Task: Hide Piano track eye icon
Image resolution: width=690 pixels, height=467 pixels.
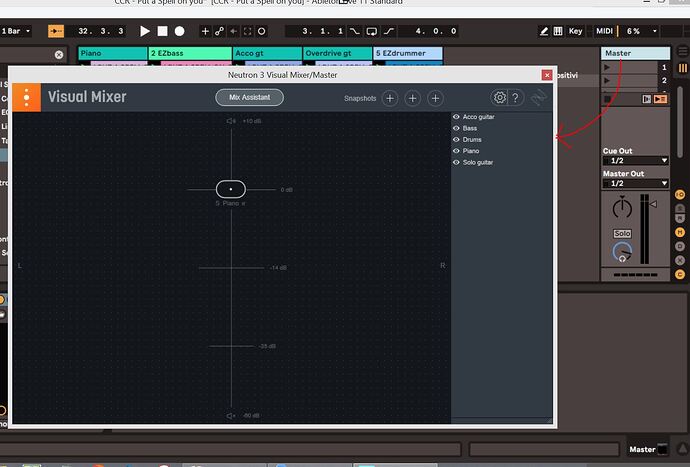Action: point(456,151)
